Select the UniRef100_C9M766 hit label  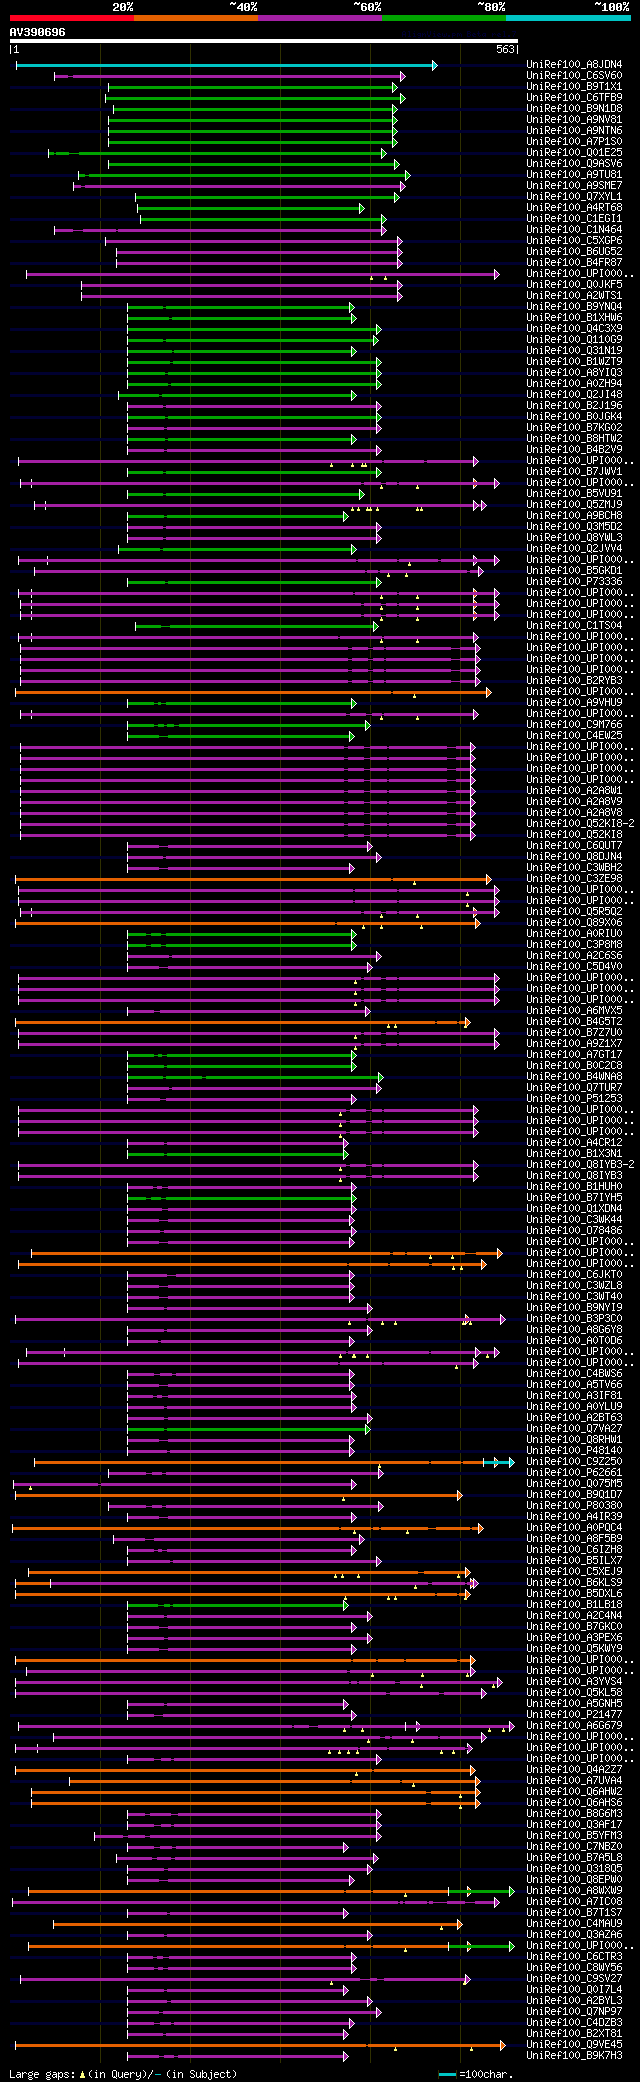coord(574,725)
